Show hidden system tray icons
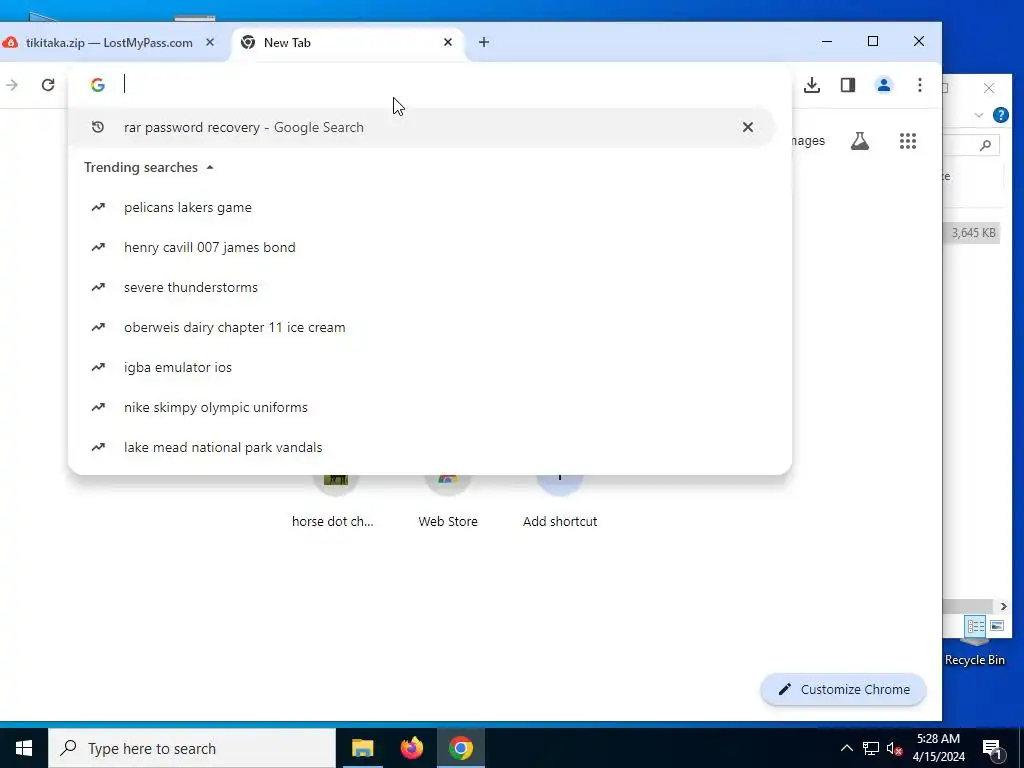 pos(846,748)
